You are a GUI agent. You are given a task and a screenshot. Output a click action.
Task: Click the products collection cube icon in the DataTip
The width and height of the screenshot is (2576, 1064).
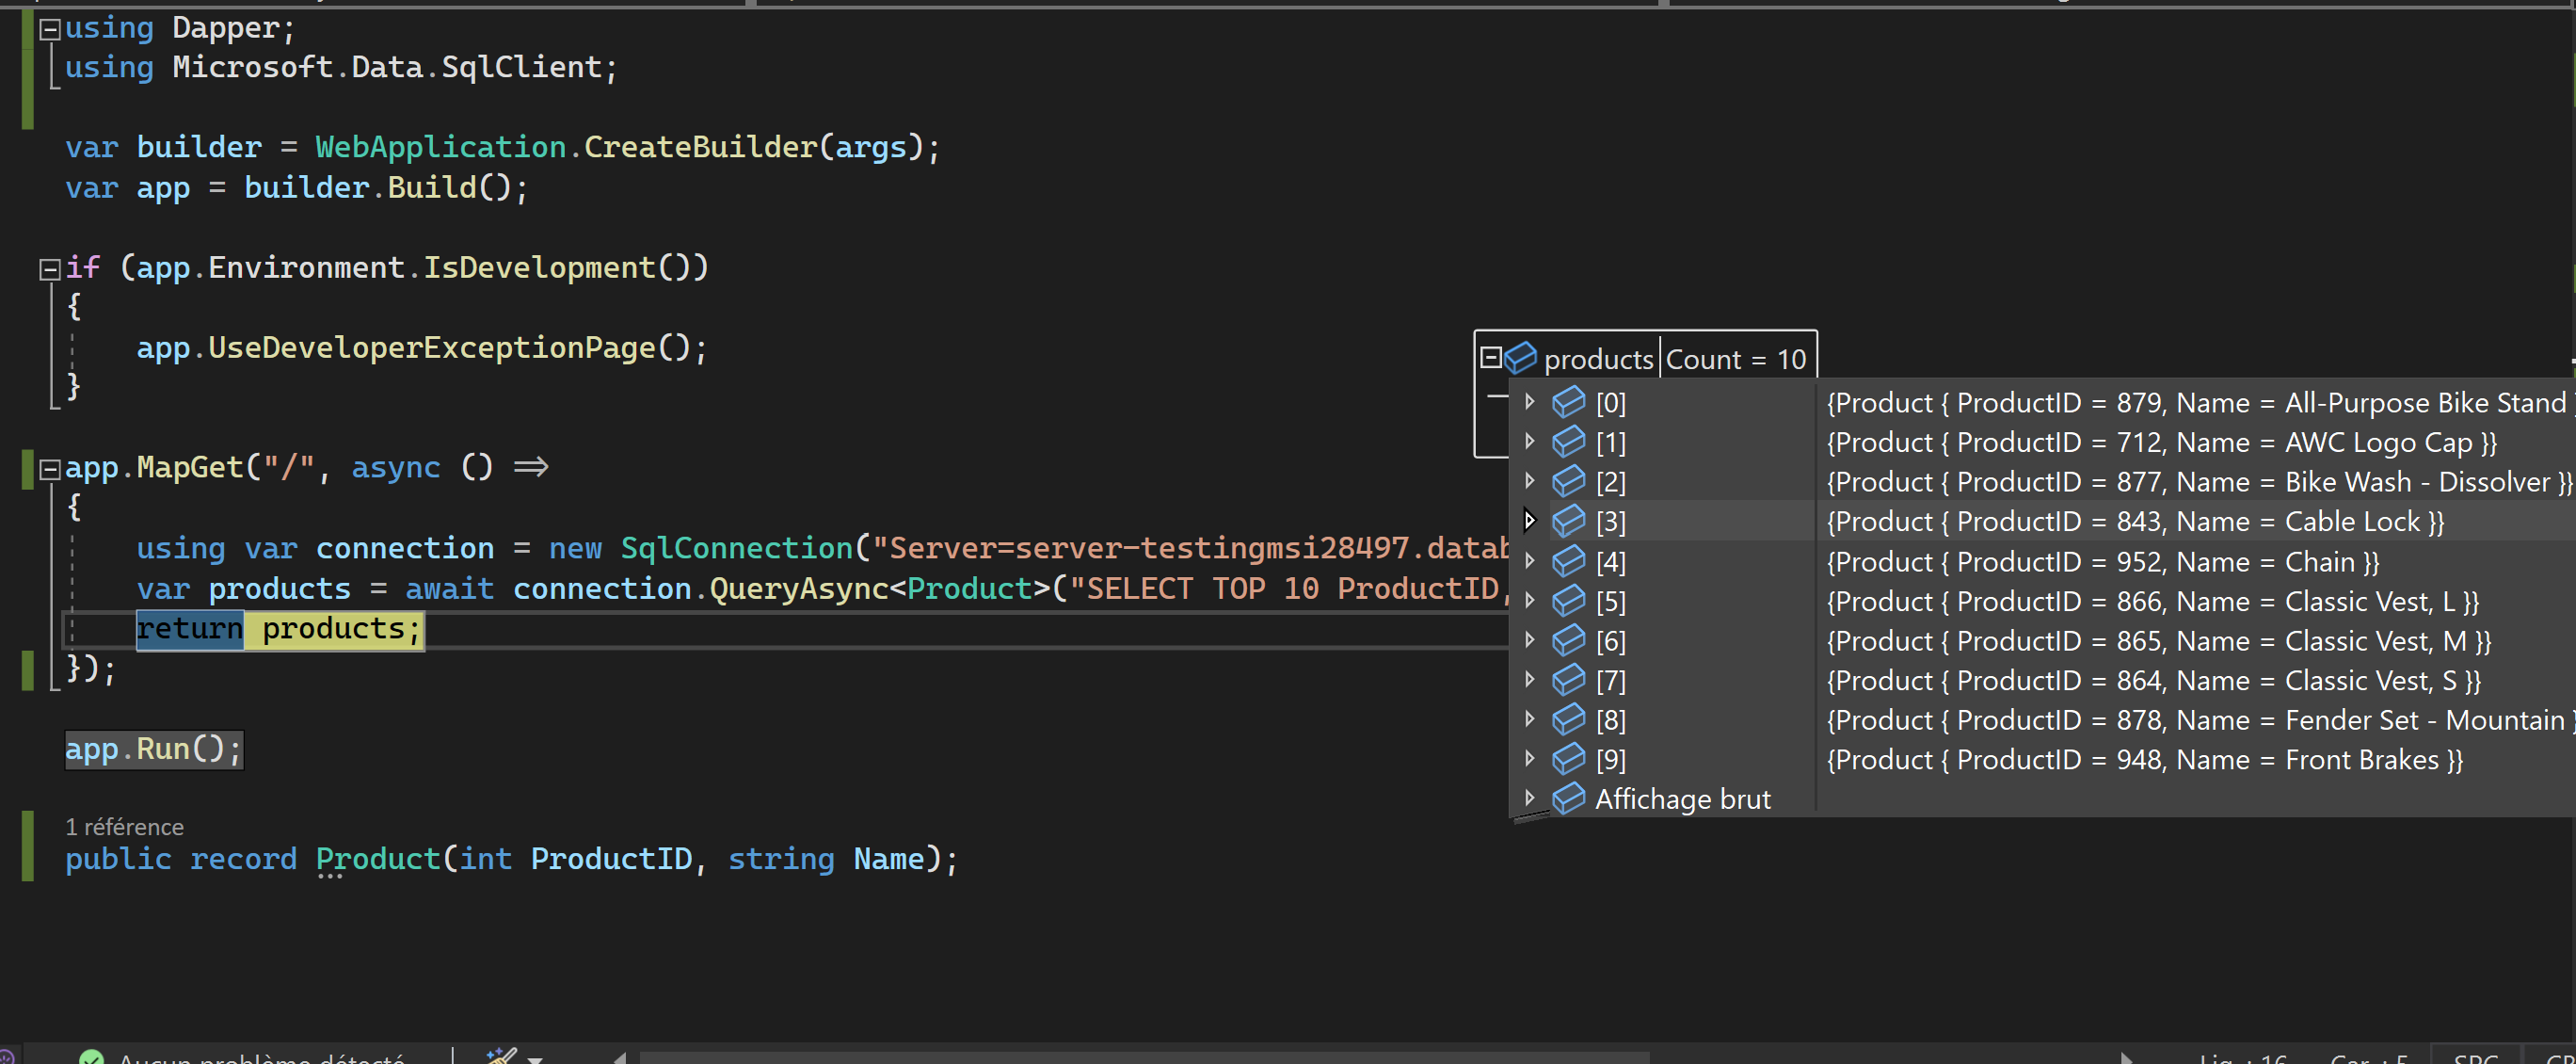pyautogui.click(x=1520, y=358)
